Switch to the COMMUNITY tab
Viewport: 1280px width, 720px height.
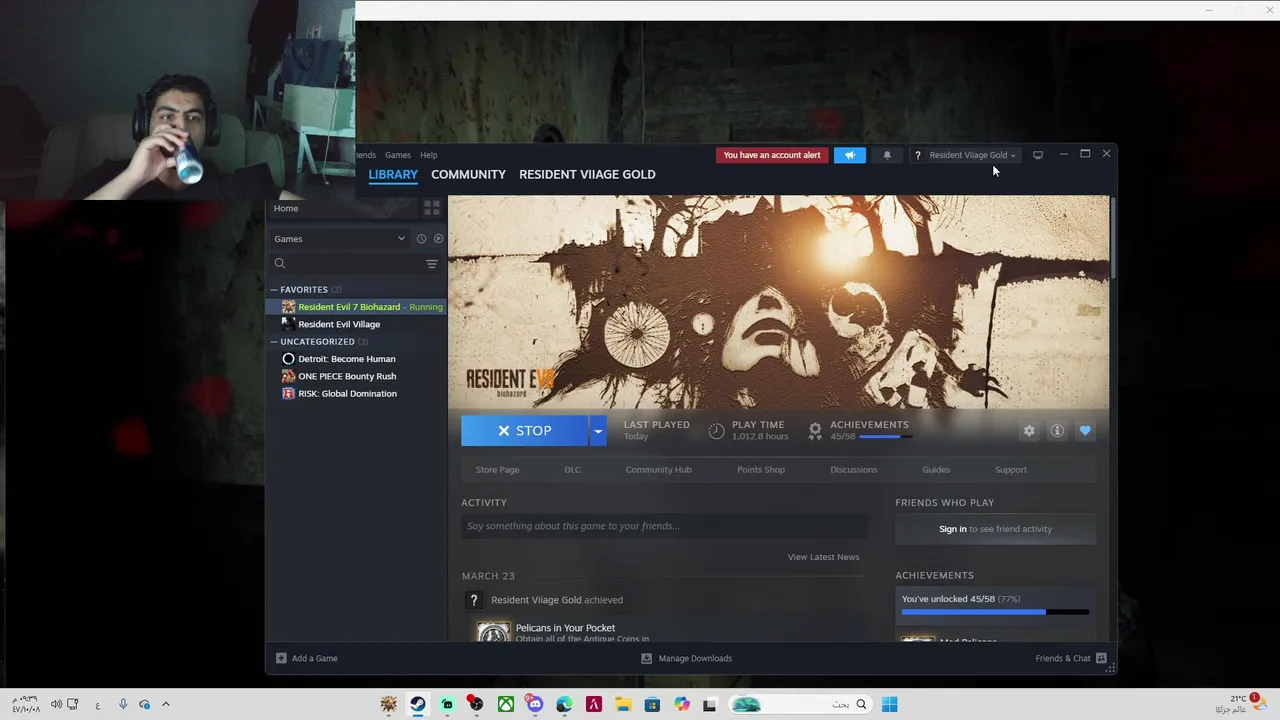(x=468, y=174)
